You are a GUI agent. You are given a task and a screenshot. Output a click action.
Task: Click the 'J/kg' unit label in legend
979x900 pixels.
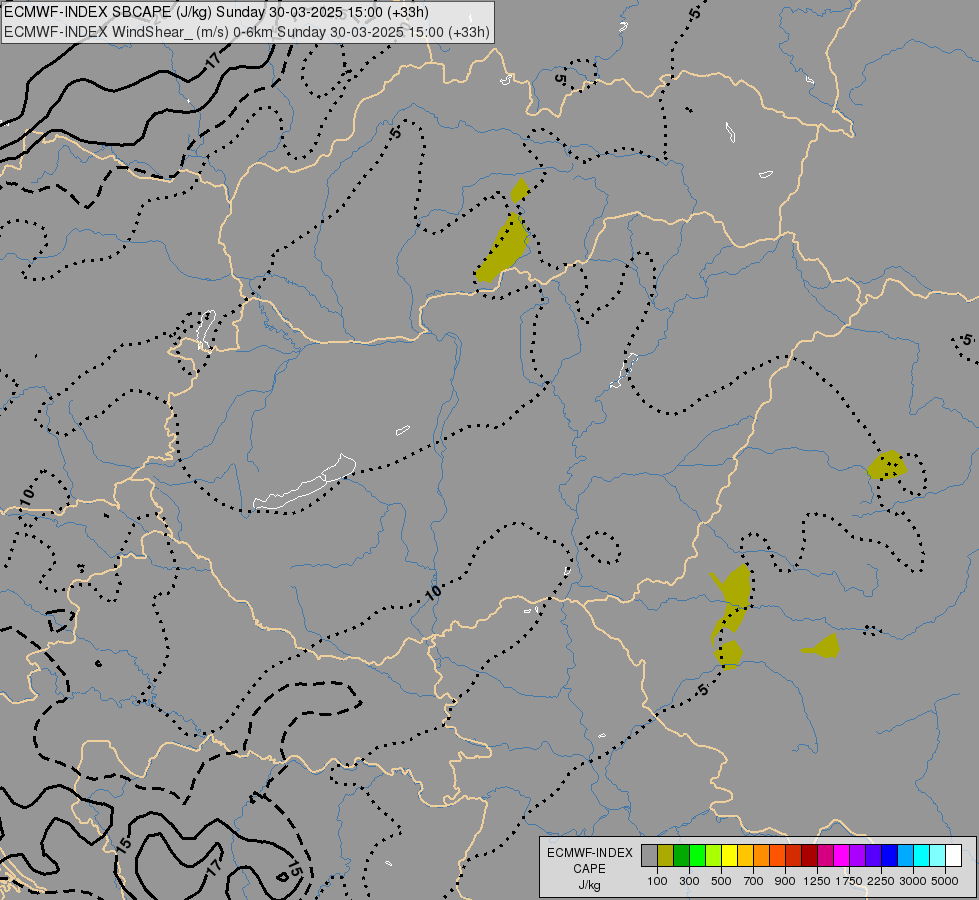tap(589, 885)
